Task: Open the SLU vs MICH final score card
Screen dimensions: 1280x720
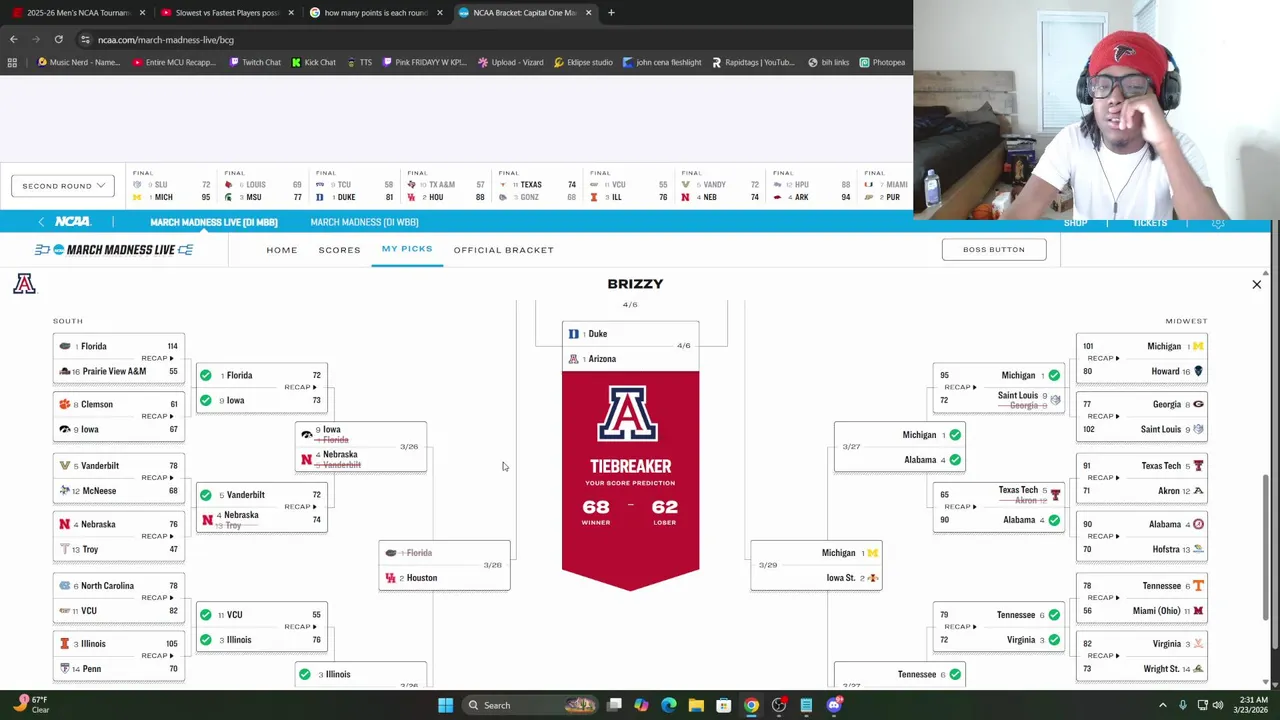Action: tap(172, 186)
